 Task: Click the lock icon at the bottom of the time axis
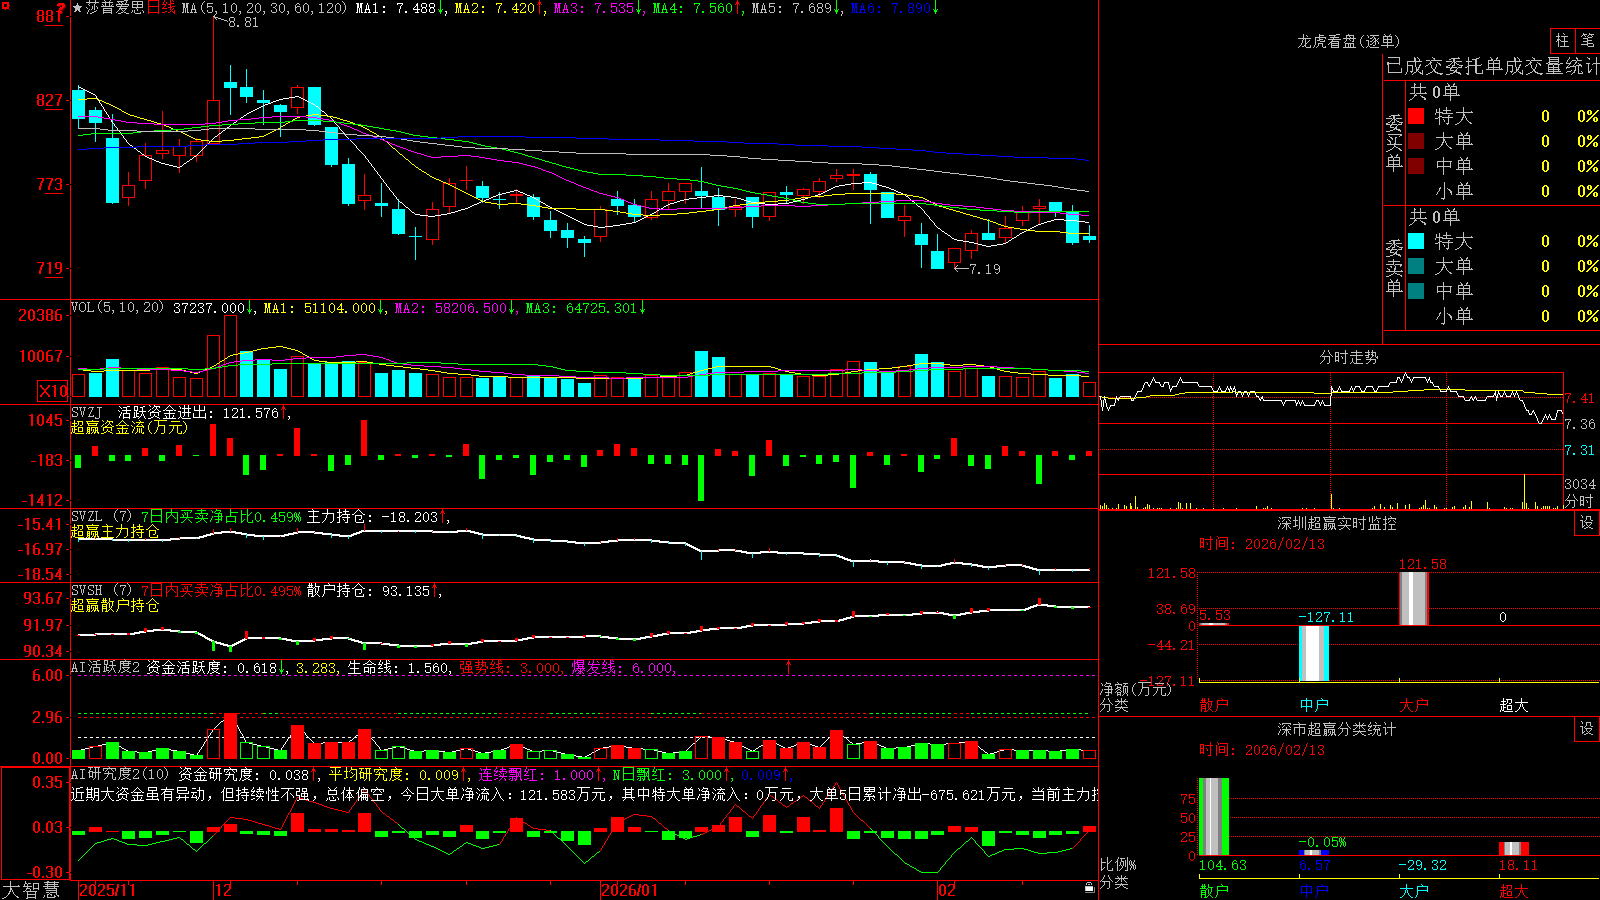pyautogui.click(x=1089, y=887)
